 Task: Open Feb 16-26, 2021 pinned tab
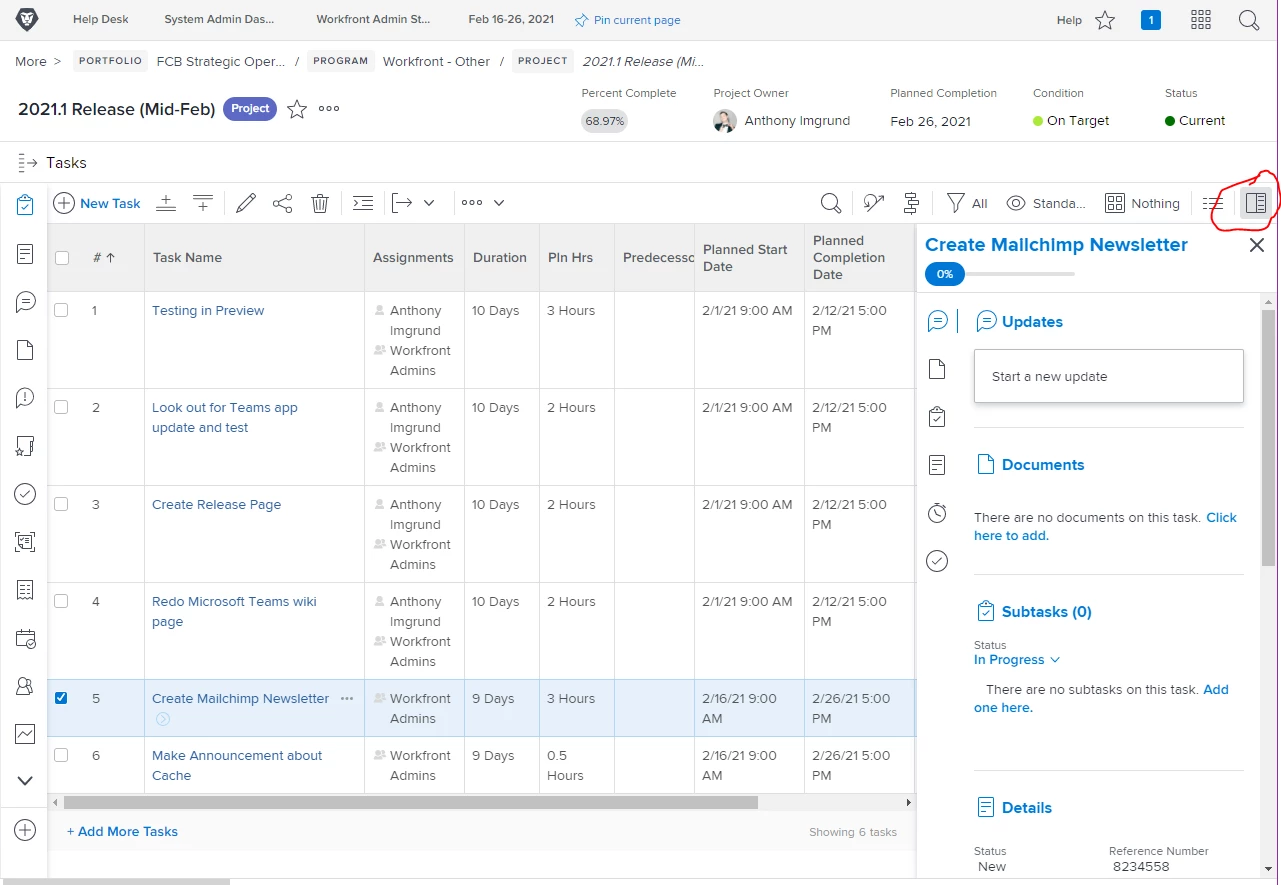click(x=510, y=20)
